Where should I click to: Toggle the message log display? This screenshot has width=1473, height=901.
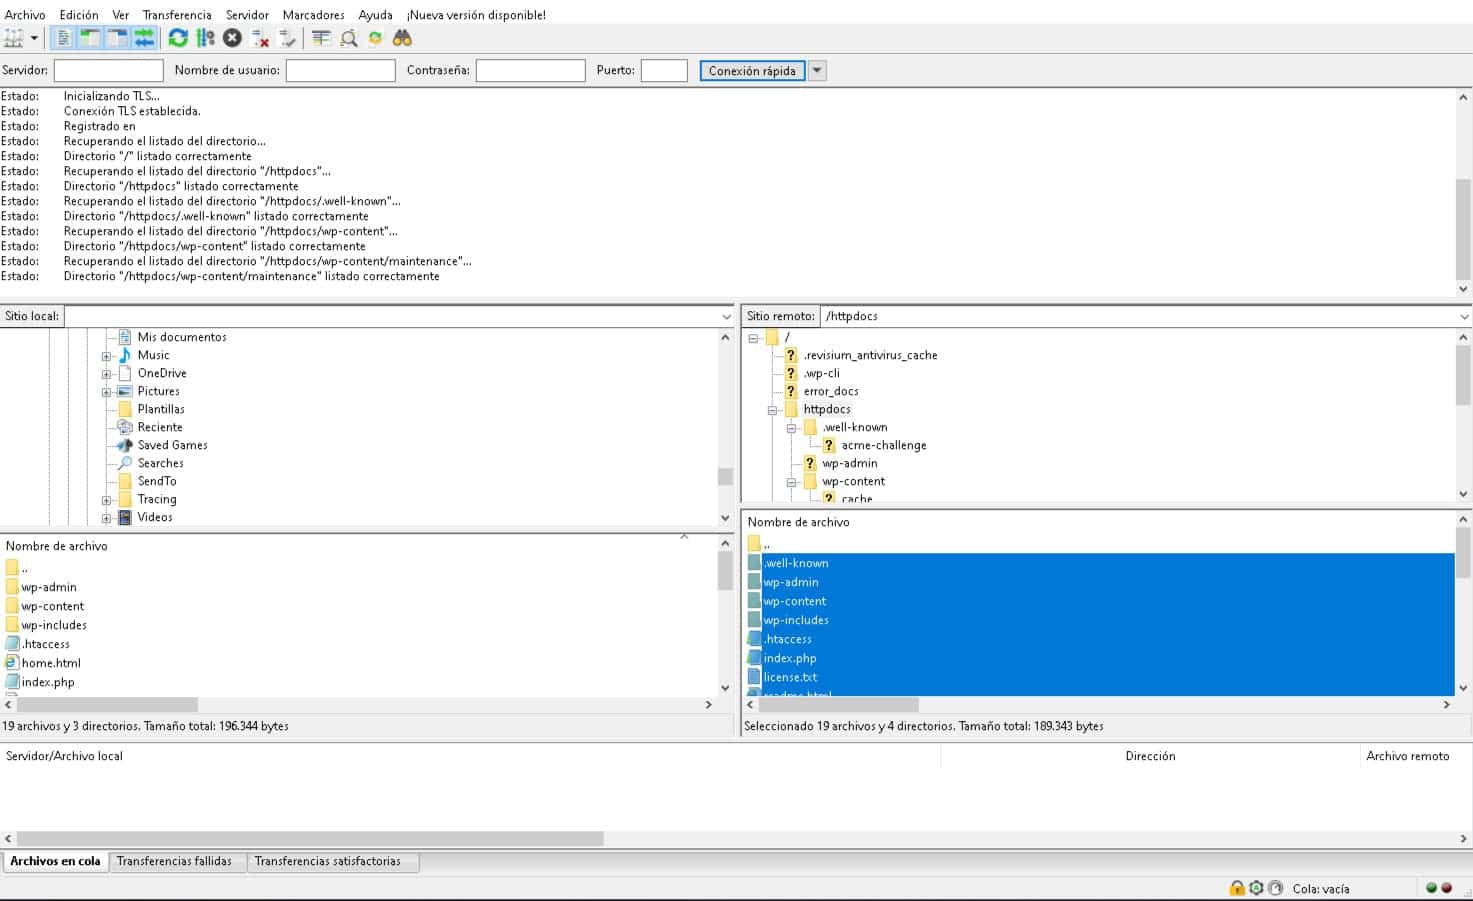point(63,38)
